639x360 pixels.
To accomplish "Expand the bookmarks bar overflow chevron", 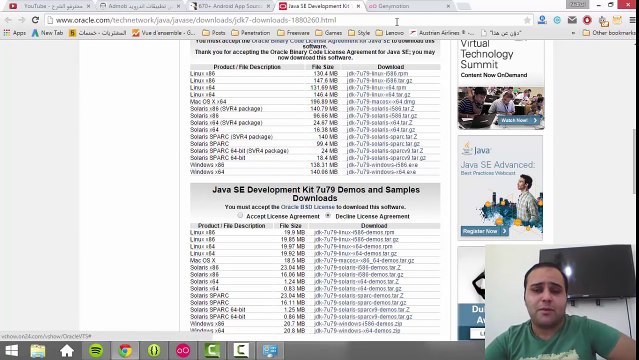I will 573,33.
